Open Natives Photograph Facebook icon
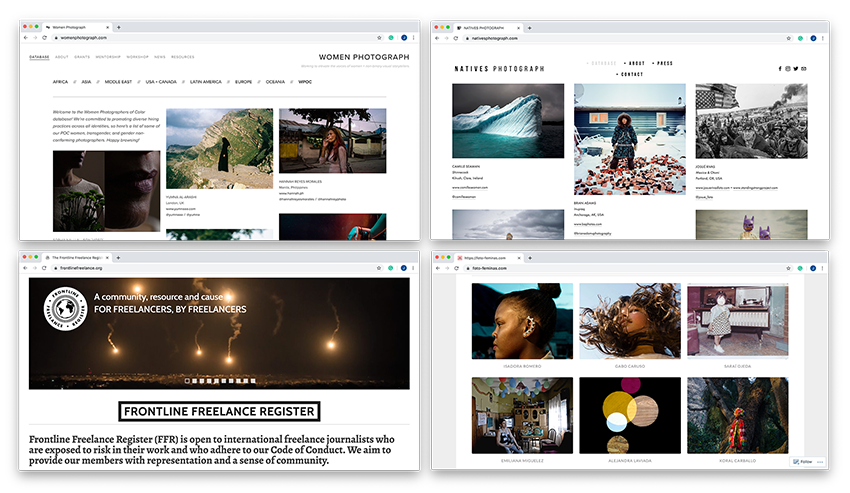 click(x=780, y=69)
